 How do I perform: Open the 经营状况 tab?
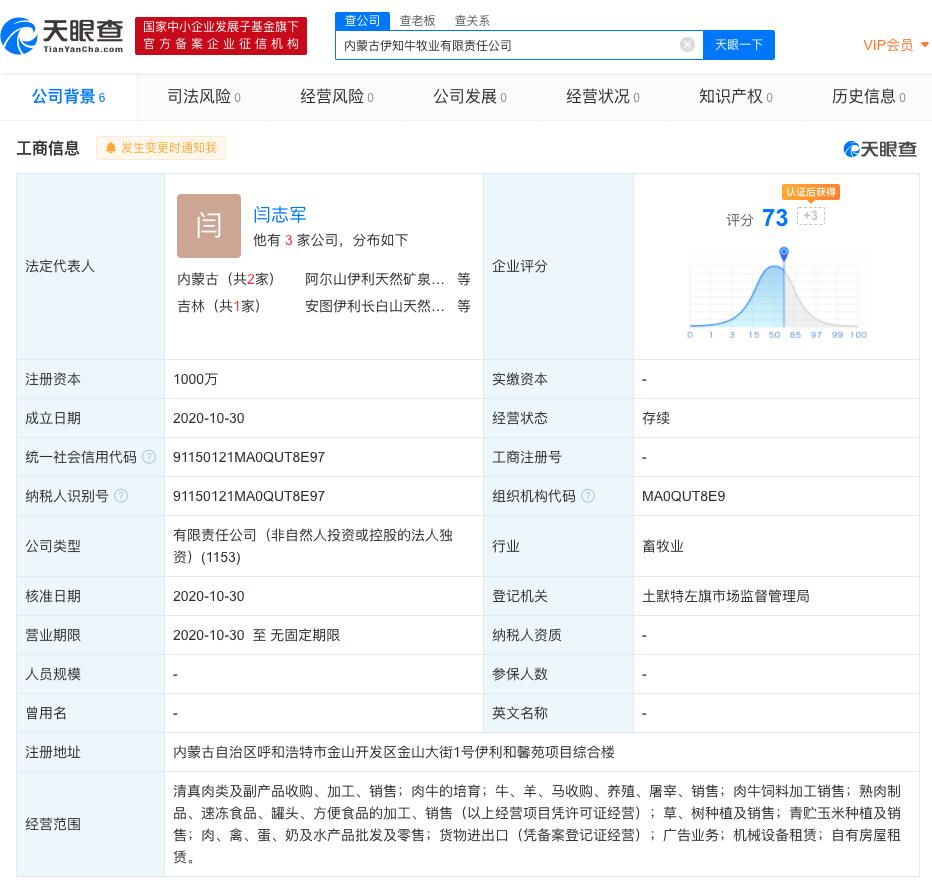(x=603, y=96)
